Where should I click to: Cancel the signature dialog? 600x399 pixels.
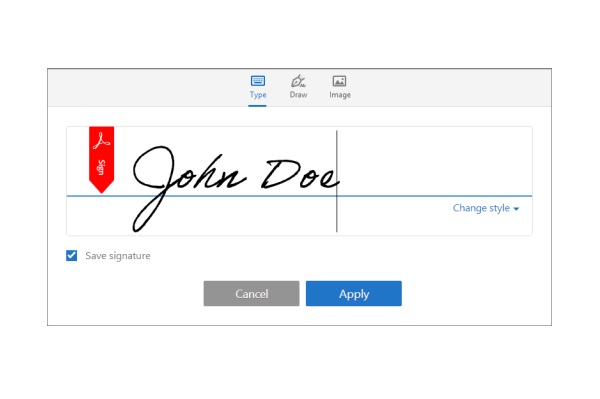(x=251, y=293)
